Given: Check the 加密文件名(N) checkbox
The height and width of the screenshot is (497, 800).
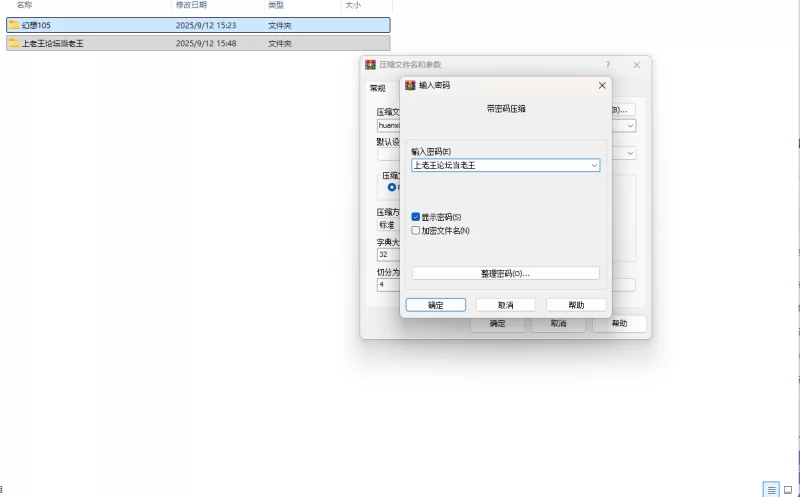Looking at the screenshot, I should click(x=416, y=231).
